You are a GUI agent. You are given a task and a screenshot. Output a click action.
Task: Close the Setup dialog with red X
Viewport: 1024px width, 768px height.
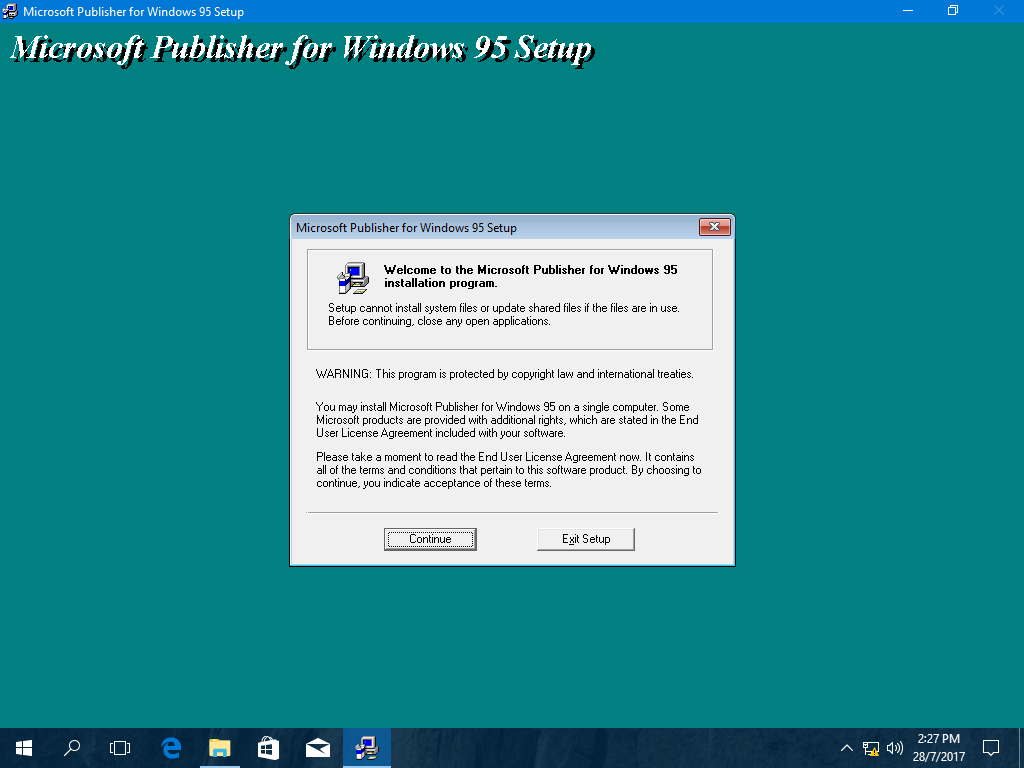[x=714, y=227]
